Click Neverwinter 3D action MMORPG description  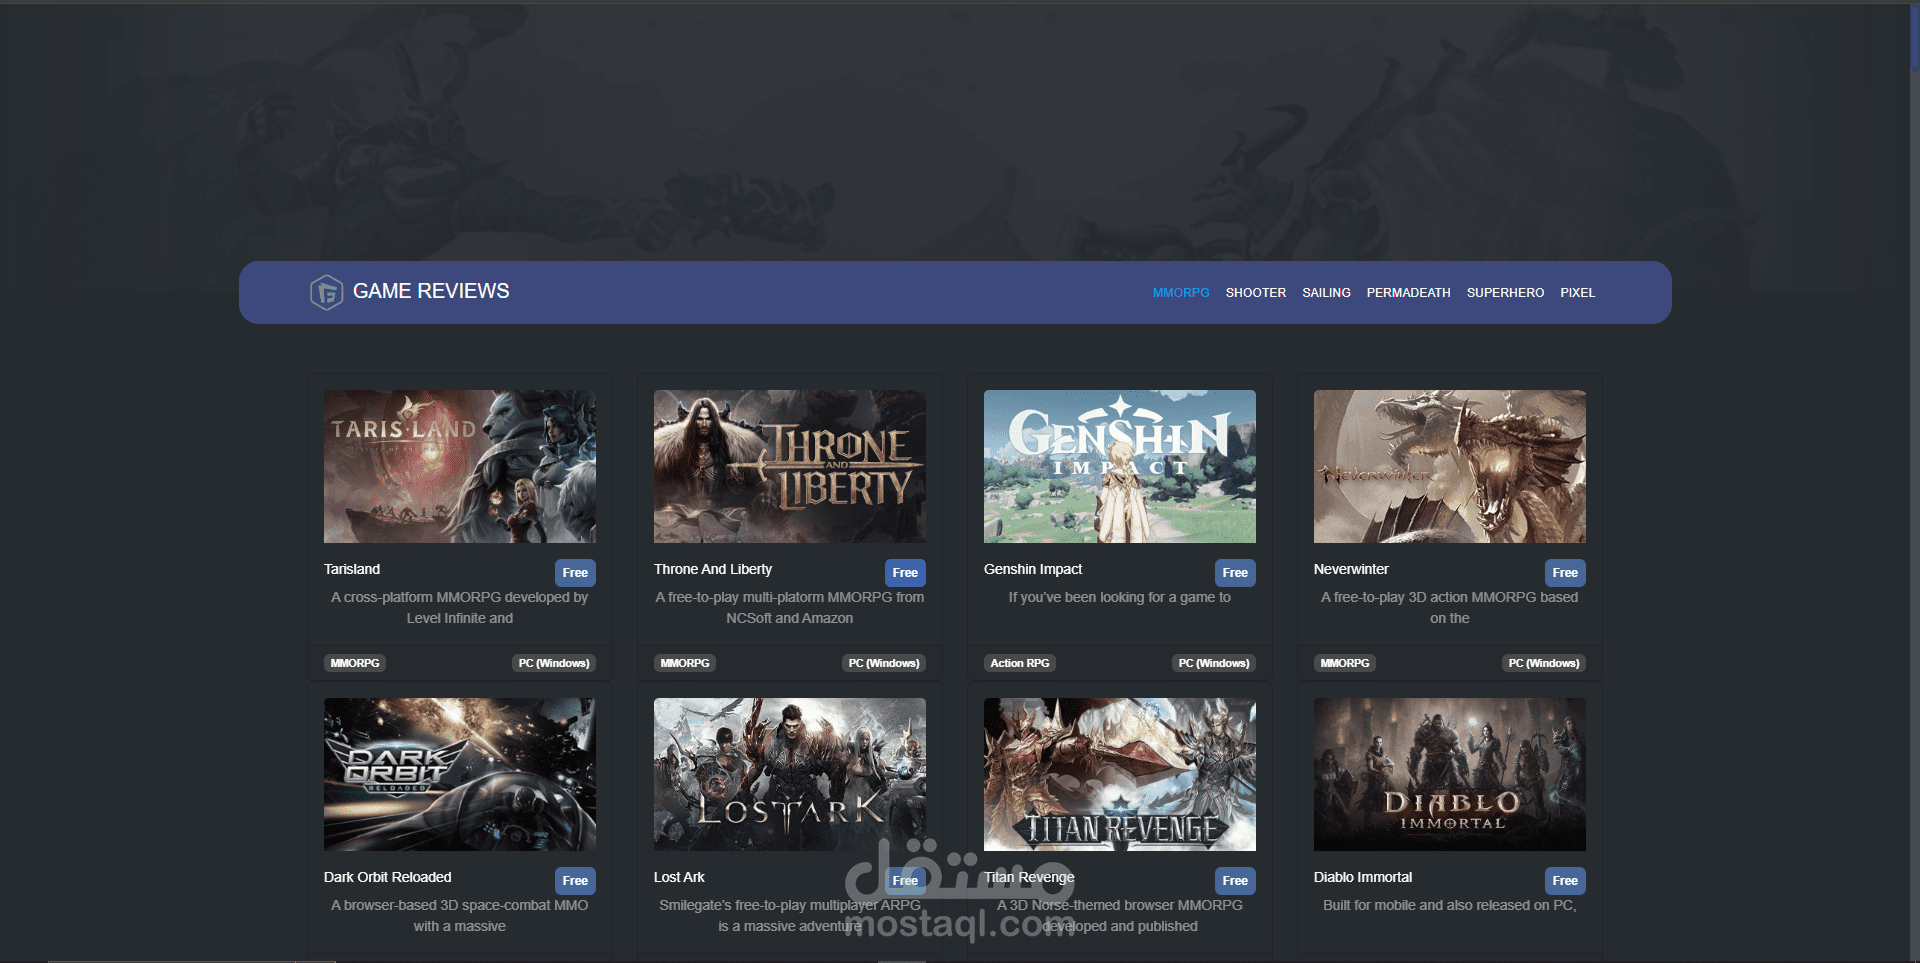pos(1450,608)
